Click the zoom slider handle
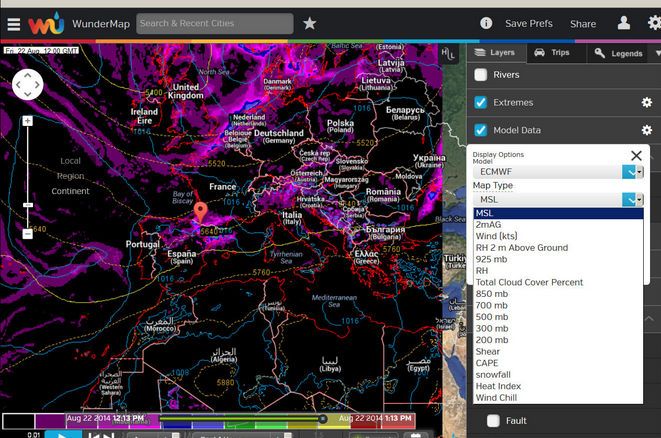 (x=27, y=205)
